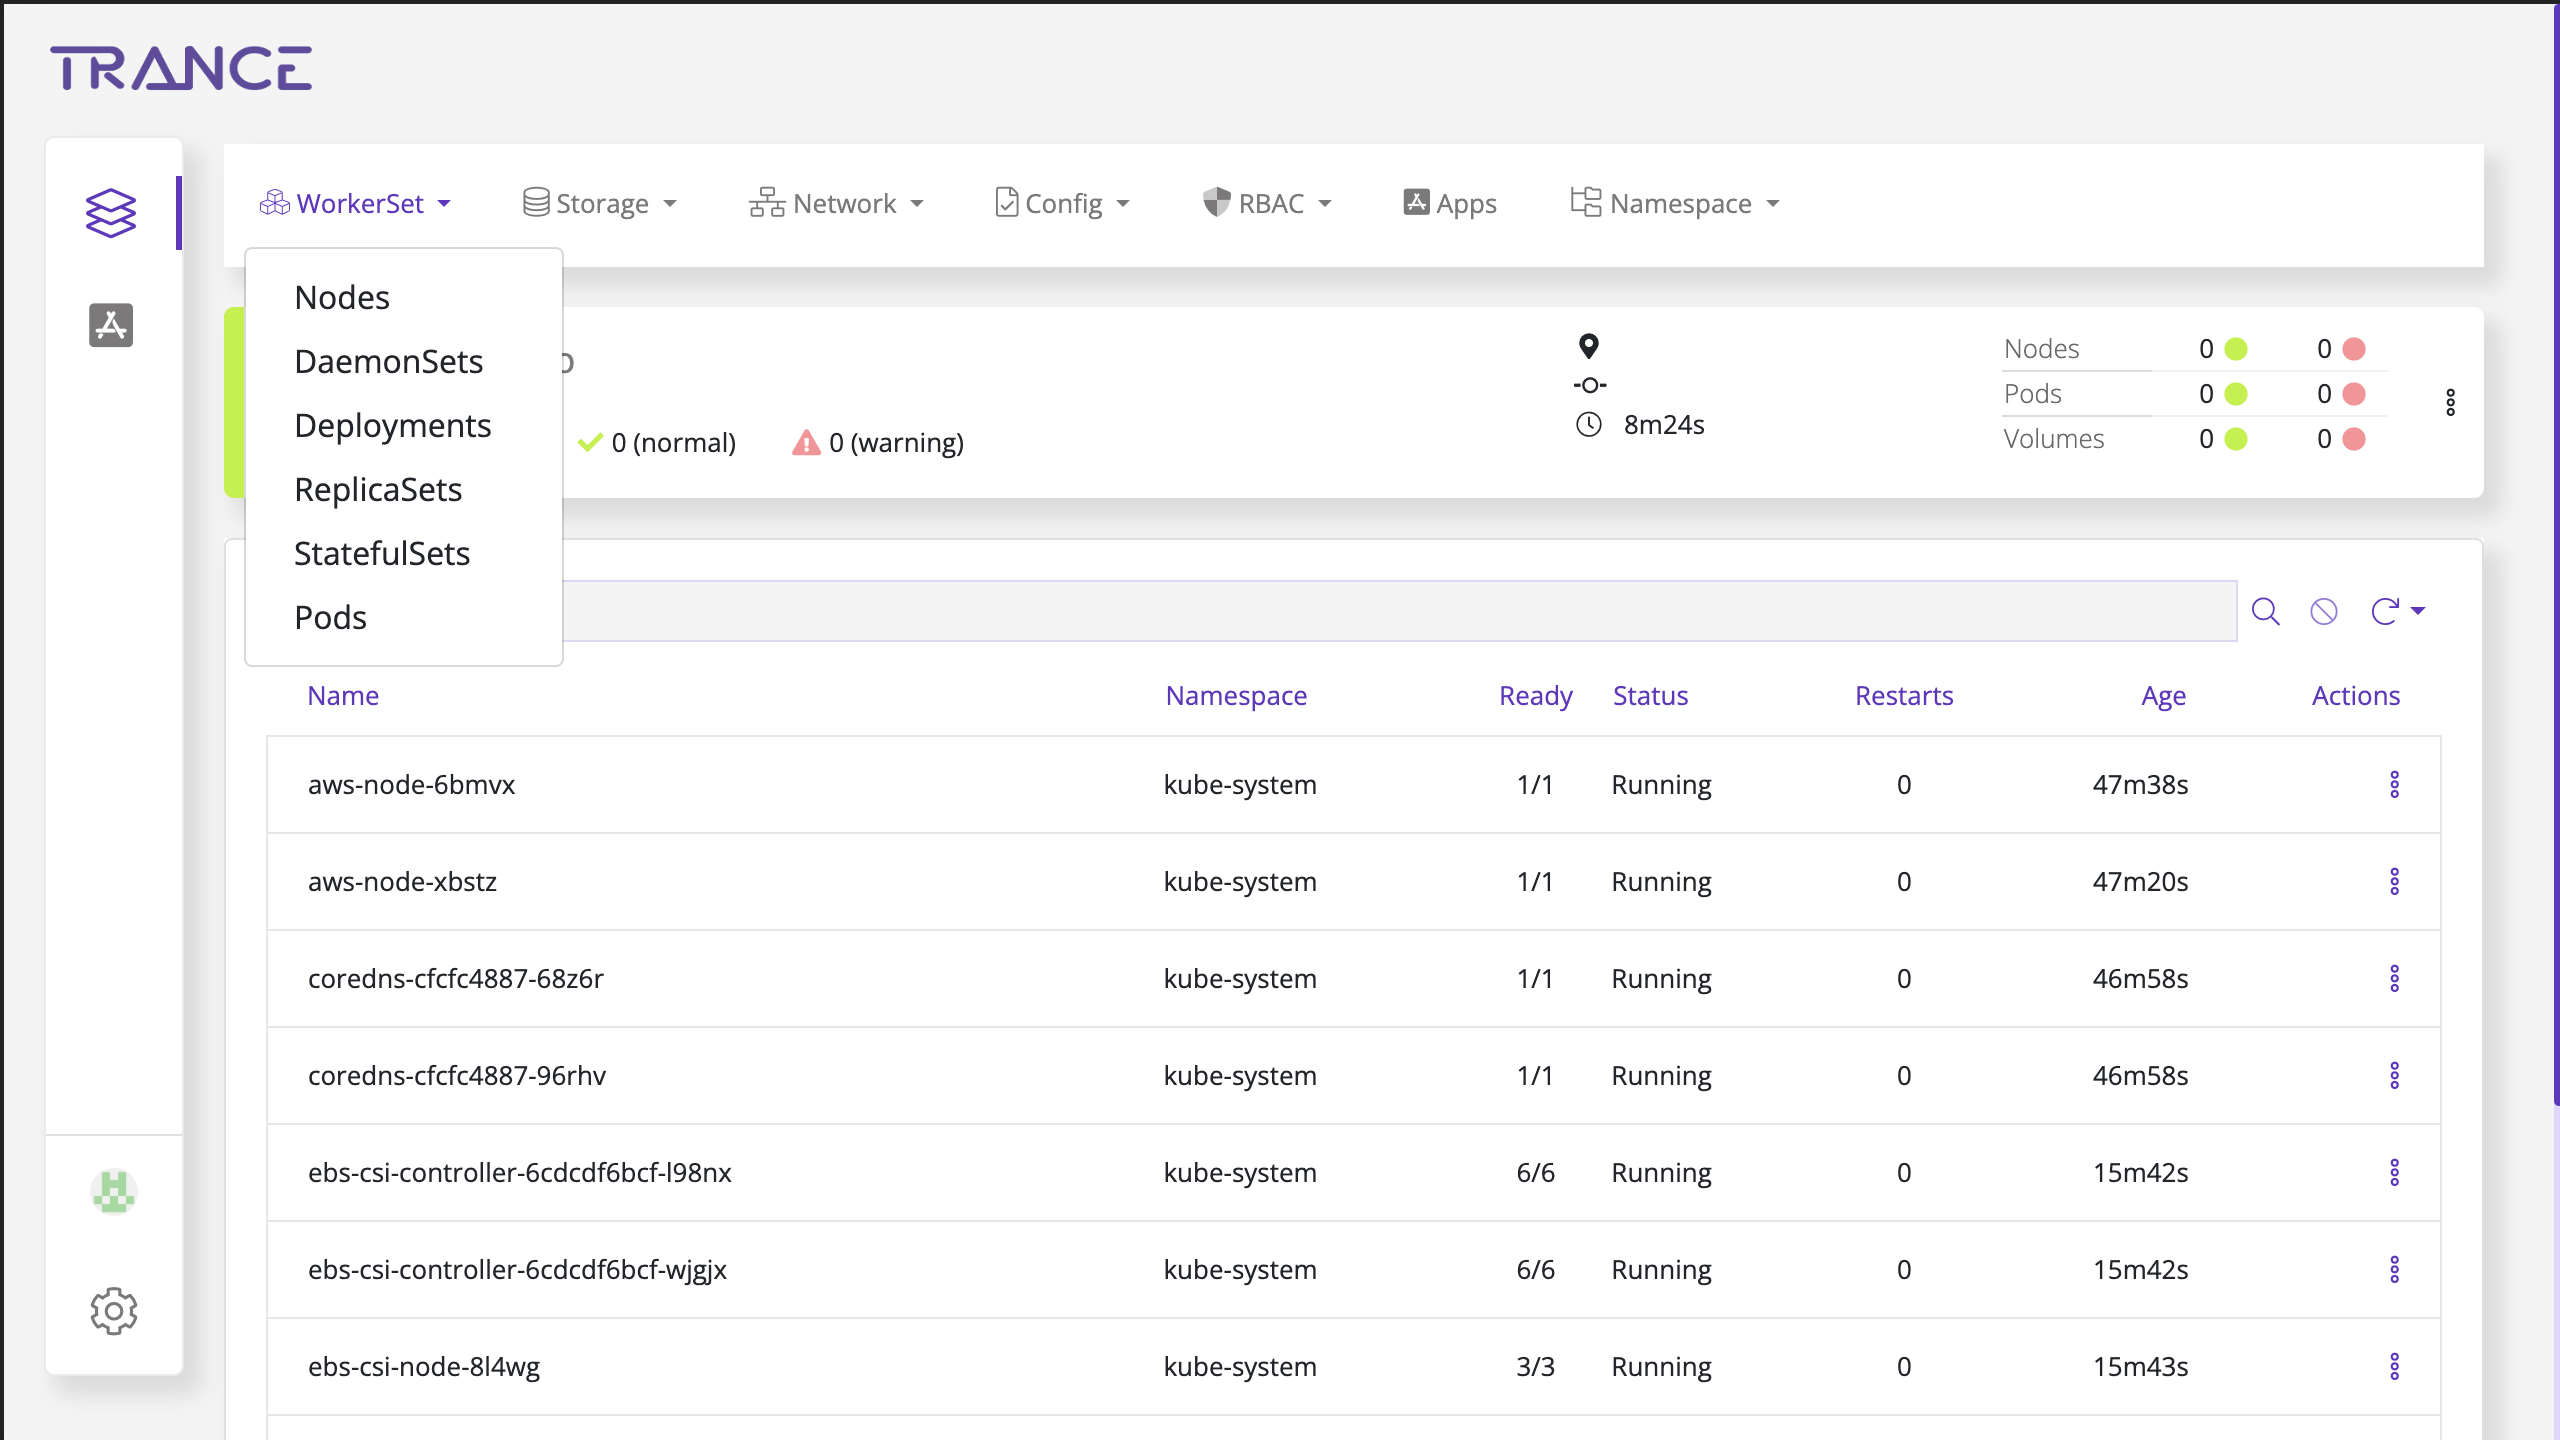Click into the pod search field
Image resolution: width=2560 pixels, height=1440 pixels.
(x=1400, y=611)
